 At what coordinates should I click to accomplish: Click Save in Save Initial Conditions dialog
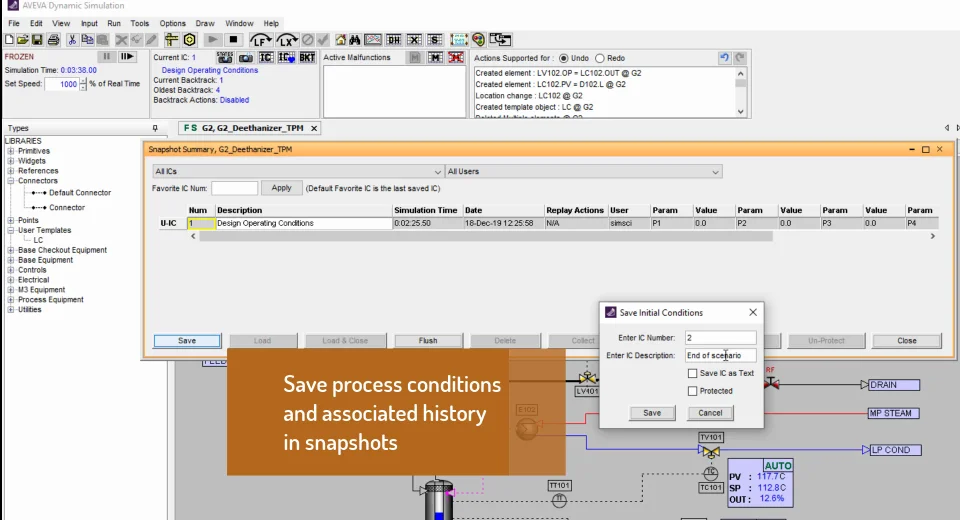coord(652,413)
